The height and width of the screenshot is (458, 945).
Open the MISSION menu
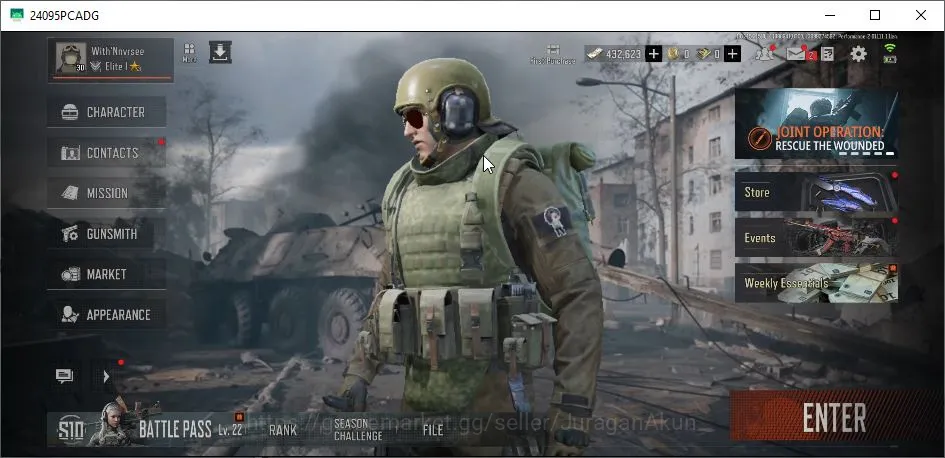tap(107, 193)
